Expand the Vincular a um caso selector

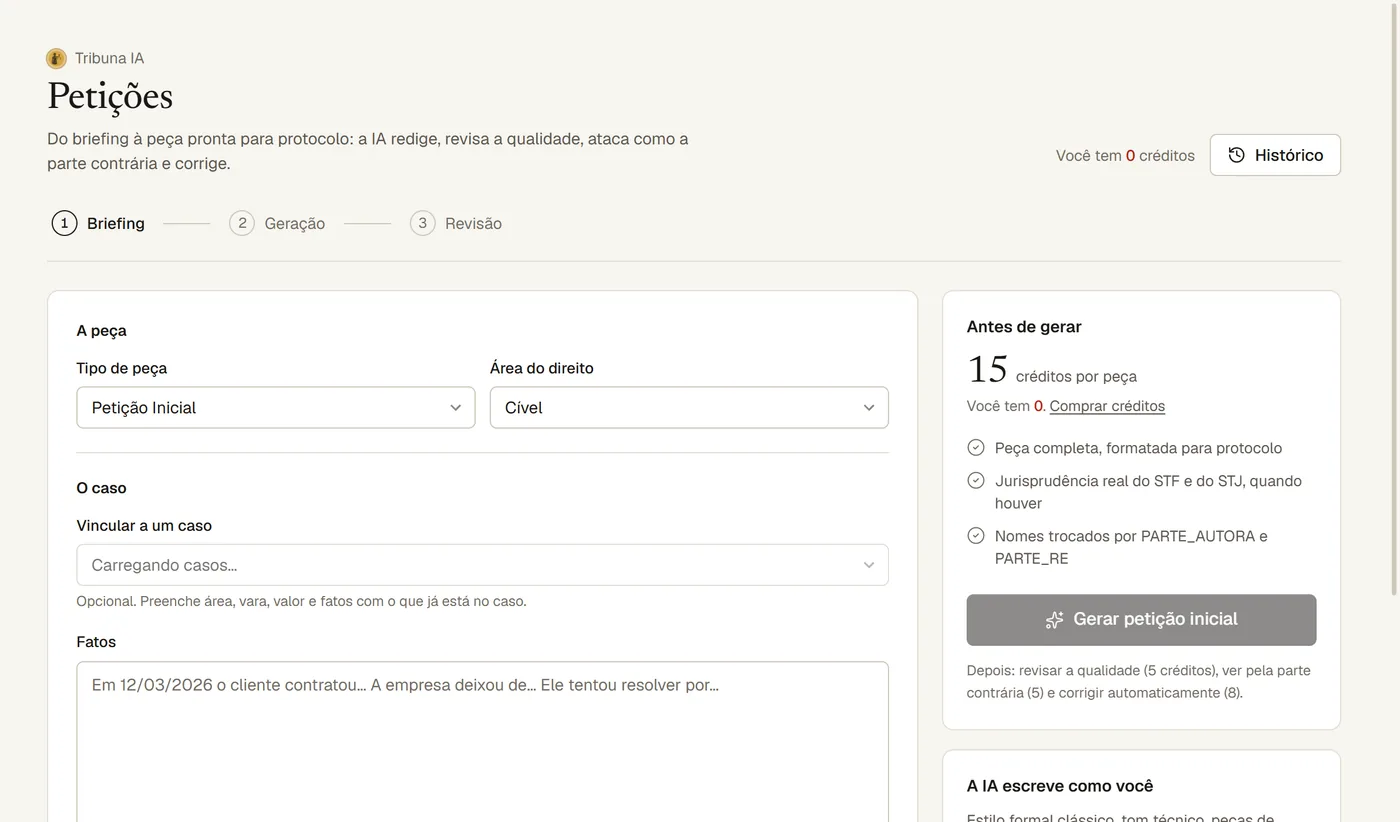(482, 565)
